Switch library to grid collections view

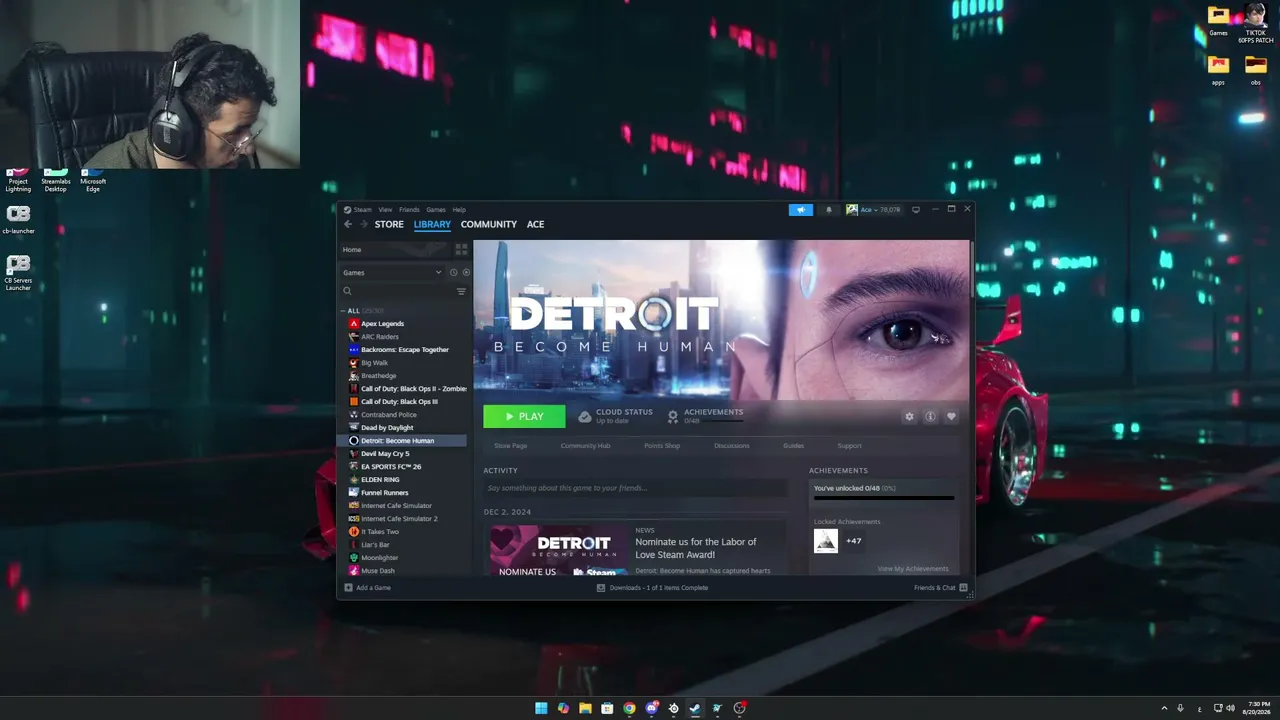point(461,249)
